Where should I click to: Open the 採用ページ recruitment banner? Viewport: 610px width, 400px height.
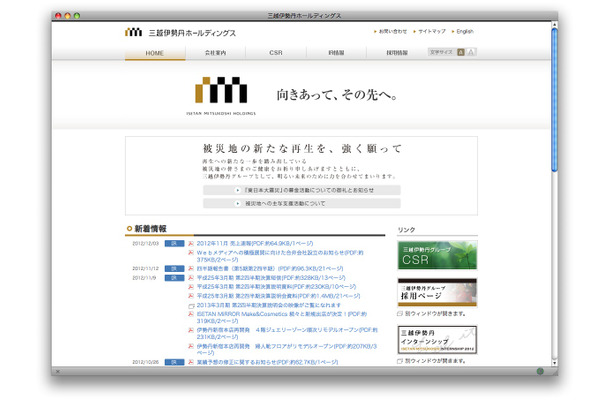tap(437, 293)
